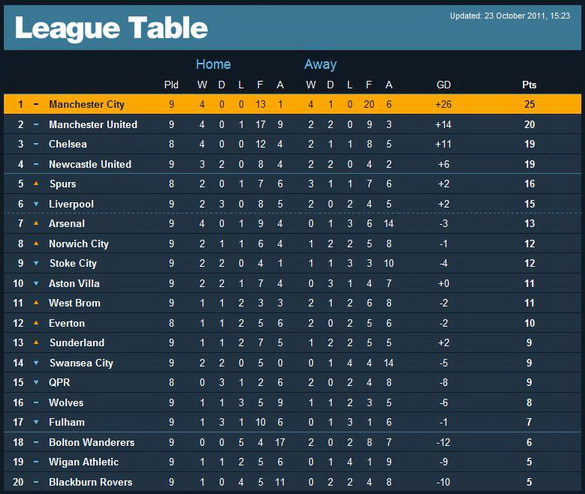Click the Pts column header
This screenshot has height=494, width=585.
tap(529, 85)
